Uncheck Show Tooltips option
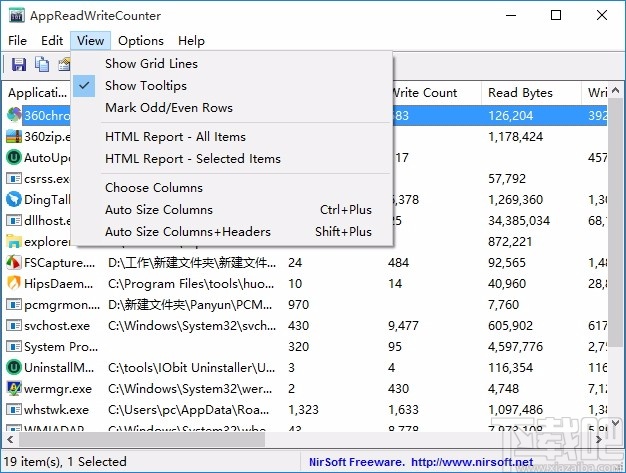This screenshot has width=626, height=473. 232,85
